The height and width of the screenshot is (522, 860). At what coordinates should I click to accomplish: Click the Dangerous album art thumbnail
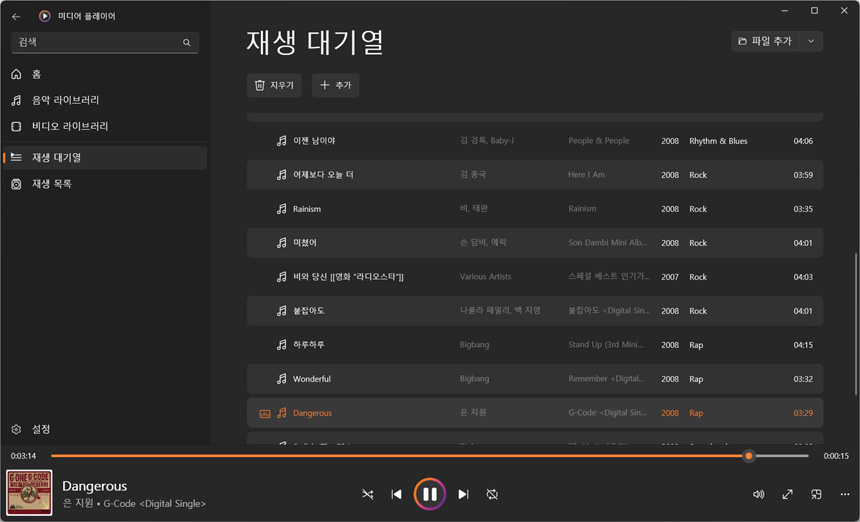[30, 493]
